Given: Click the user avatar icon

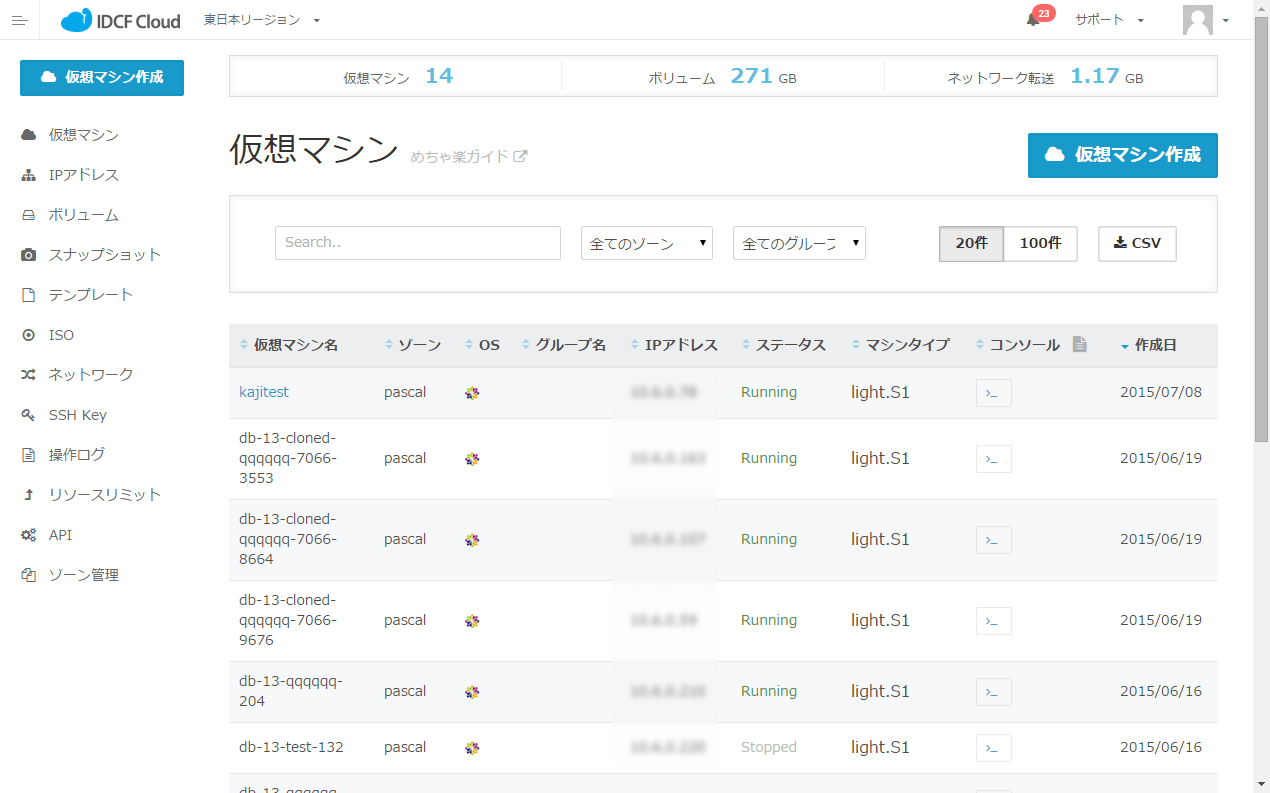Looking at the screenshot, I should click(1197, 20).
